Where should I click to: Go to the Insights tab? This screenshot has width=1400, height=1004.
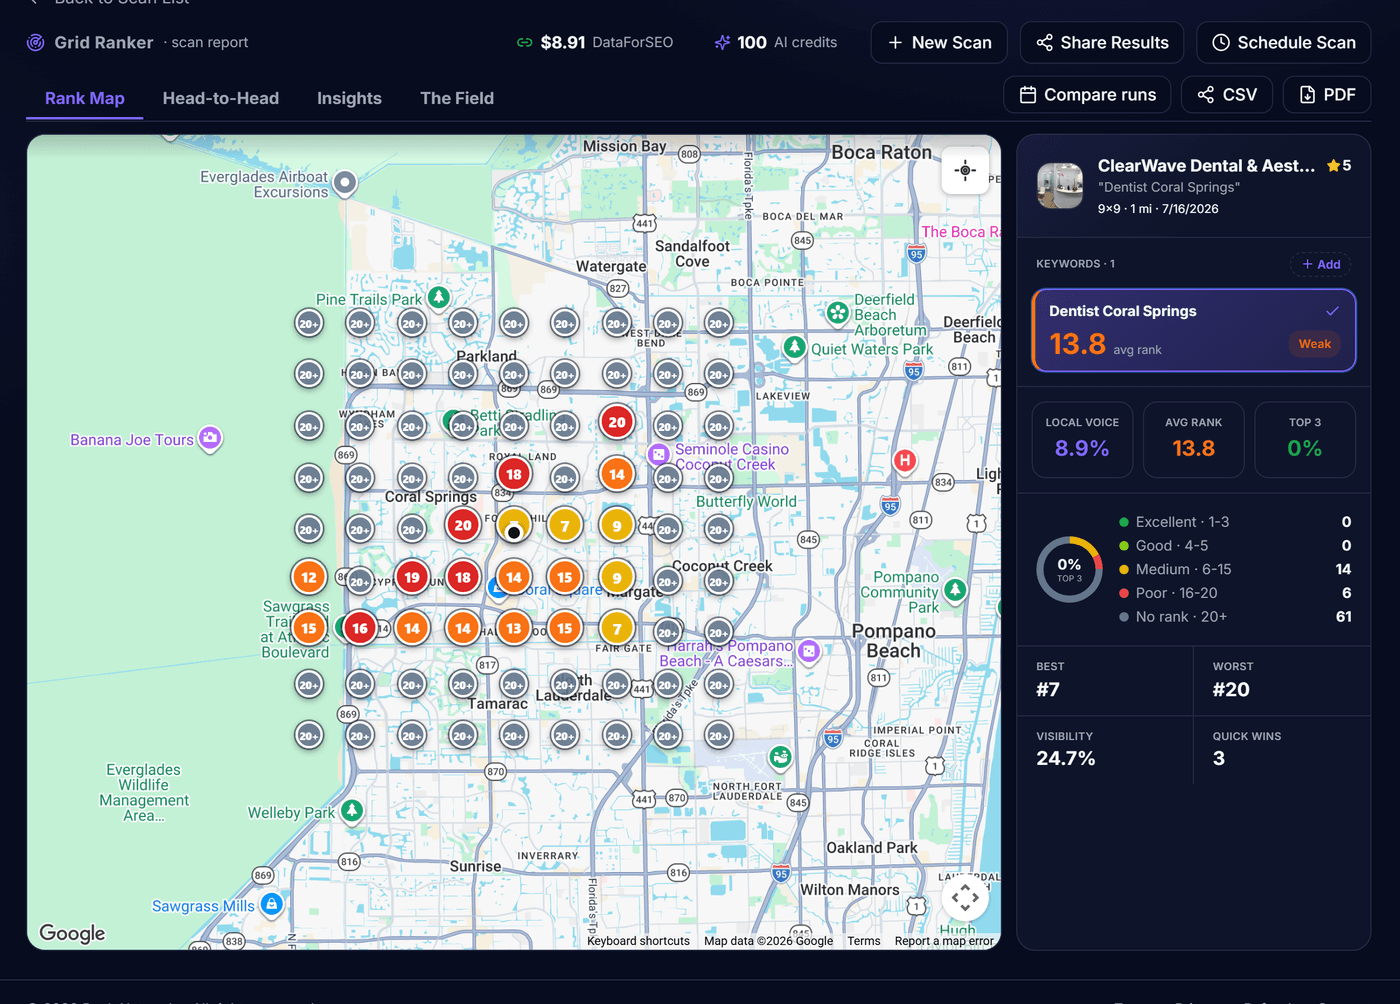349,98
